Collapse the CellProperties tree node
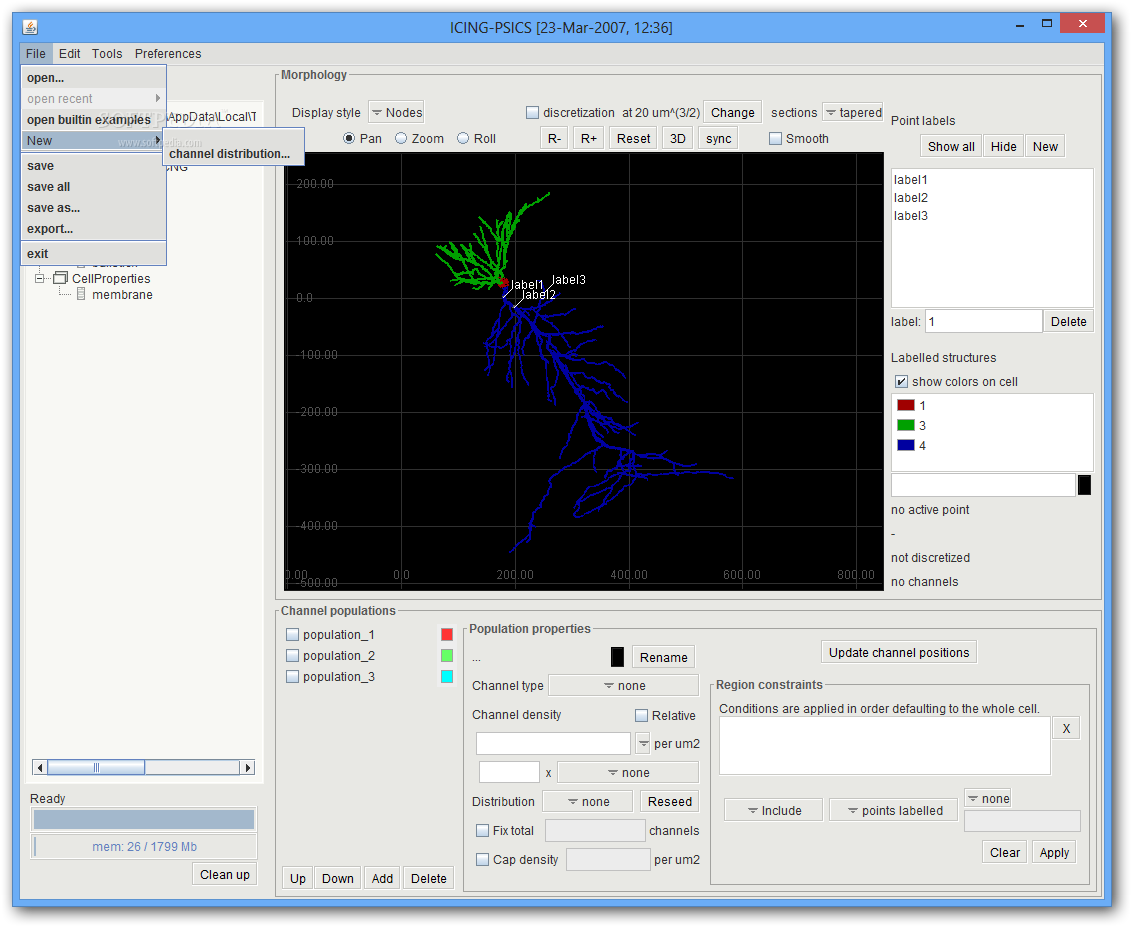Viewport: 1132px width, 927px height. (x=40, y=278)
